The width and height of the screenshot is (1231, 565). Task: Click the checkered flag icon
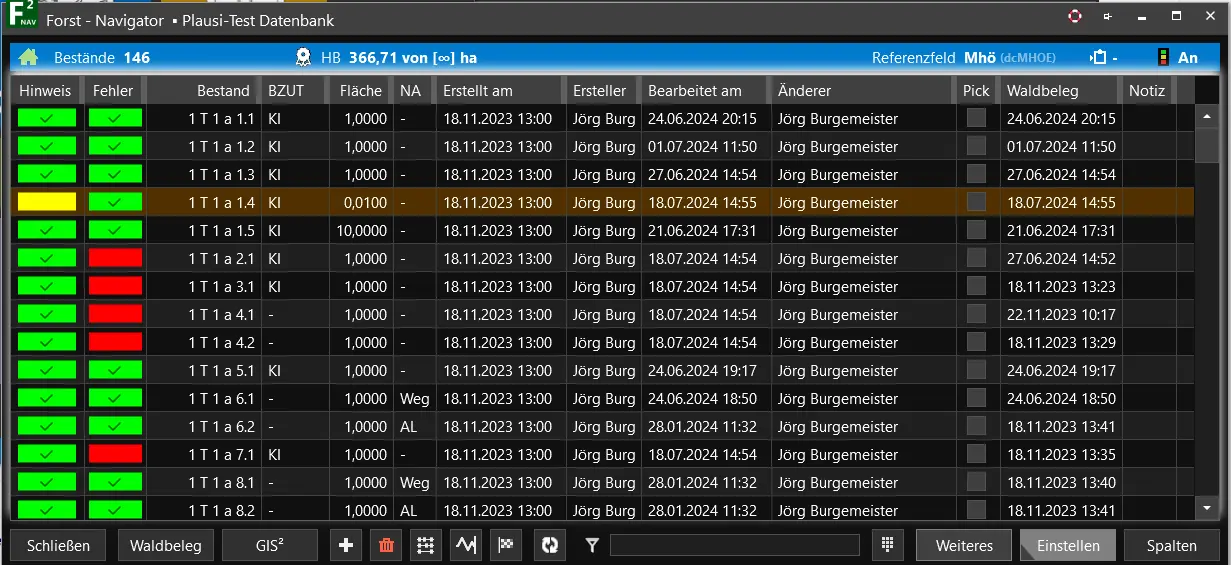pos(506,545)
